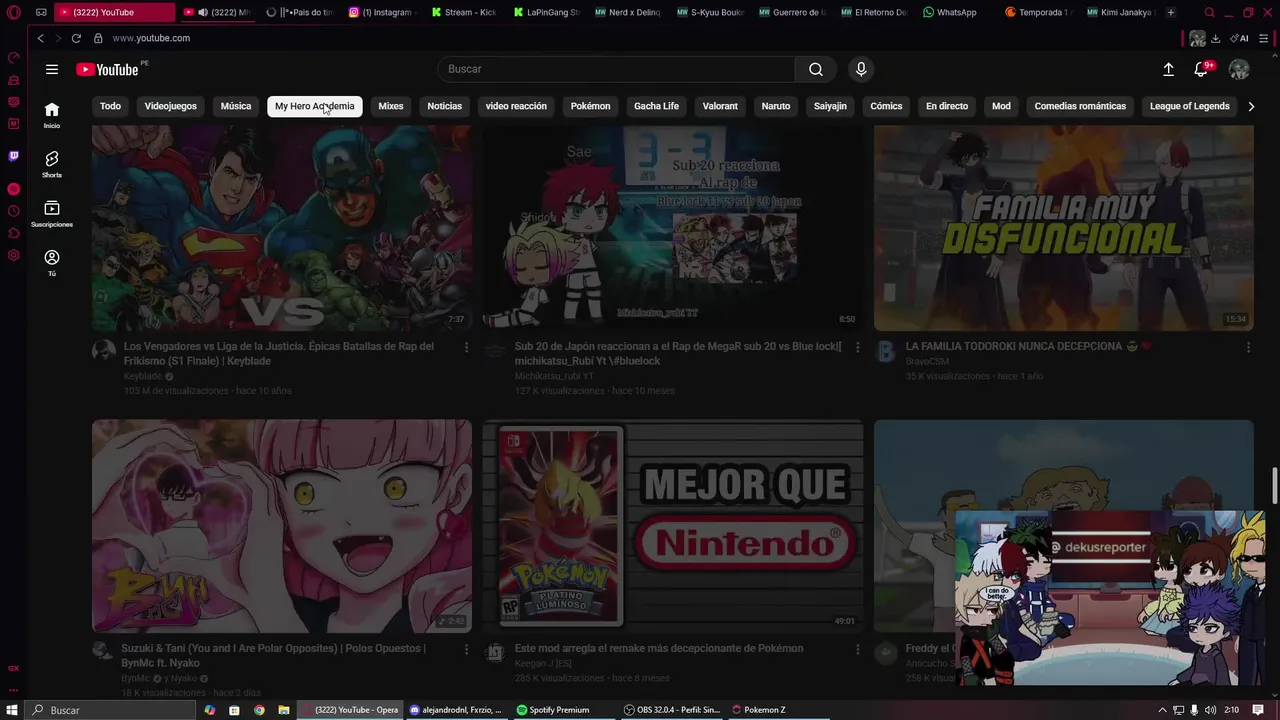The width and height of the screenshot is (1280, 720).
Task: Open Twitch in Opera sidebar
Action: coord(13,156)
